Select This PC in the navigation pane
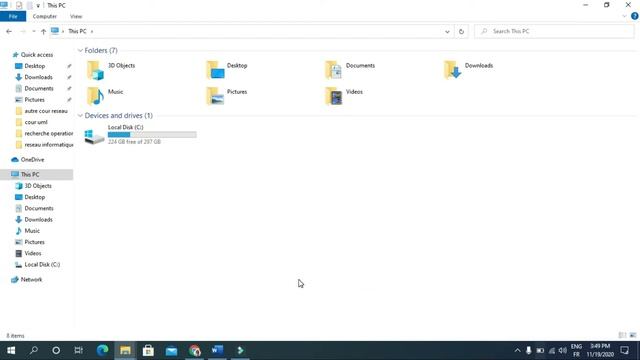 coord(30,174)
